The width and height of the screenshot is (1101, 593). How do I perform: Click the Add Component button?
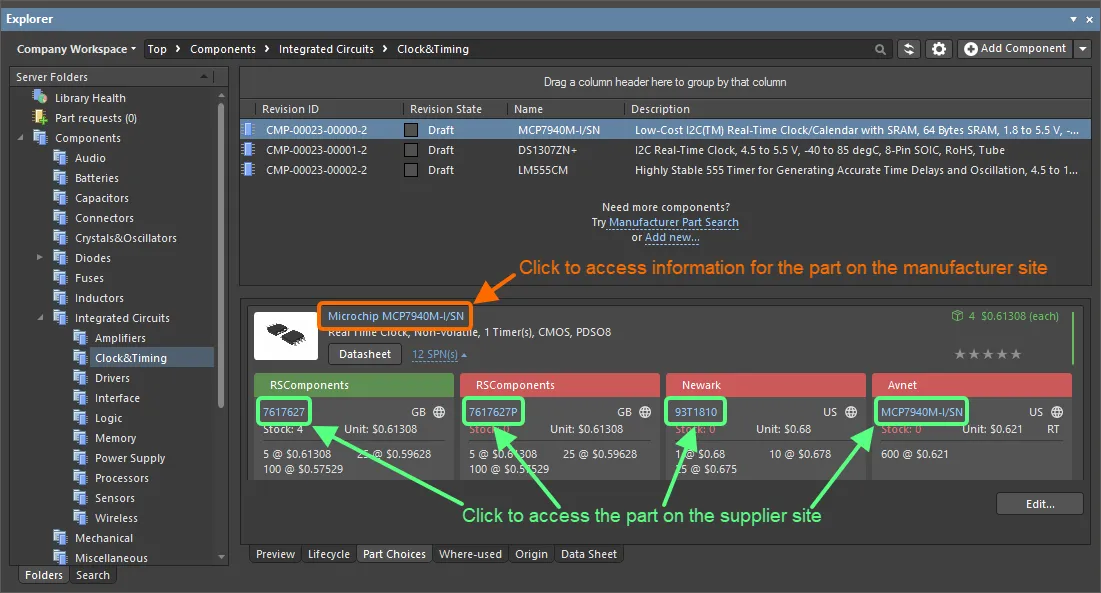click(x=1015, y=48)
